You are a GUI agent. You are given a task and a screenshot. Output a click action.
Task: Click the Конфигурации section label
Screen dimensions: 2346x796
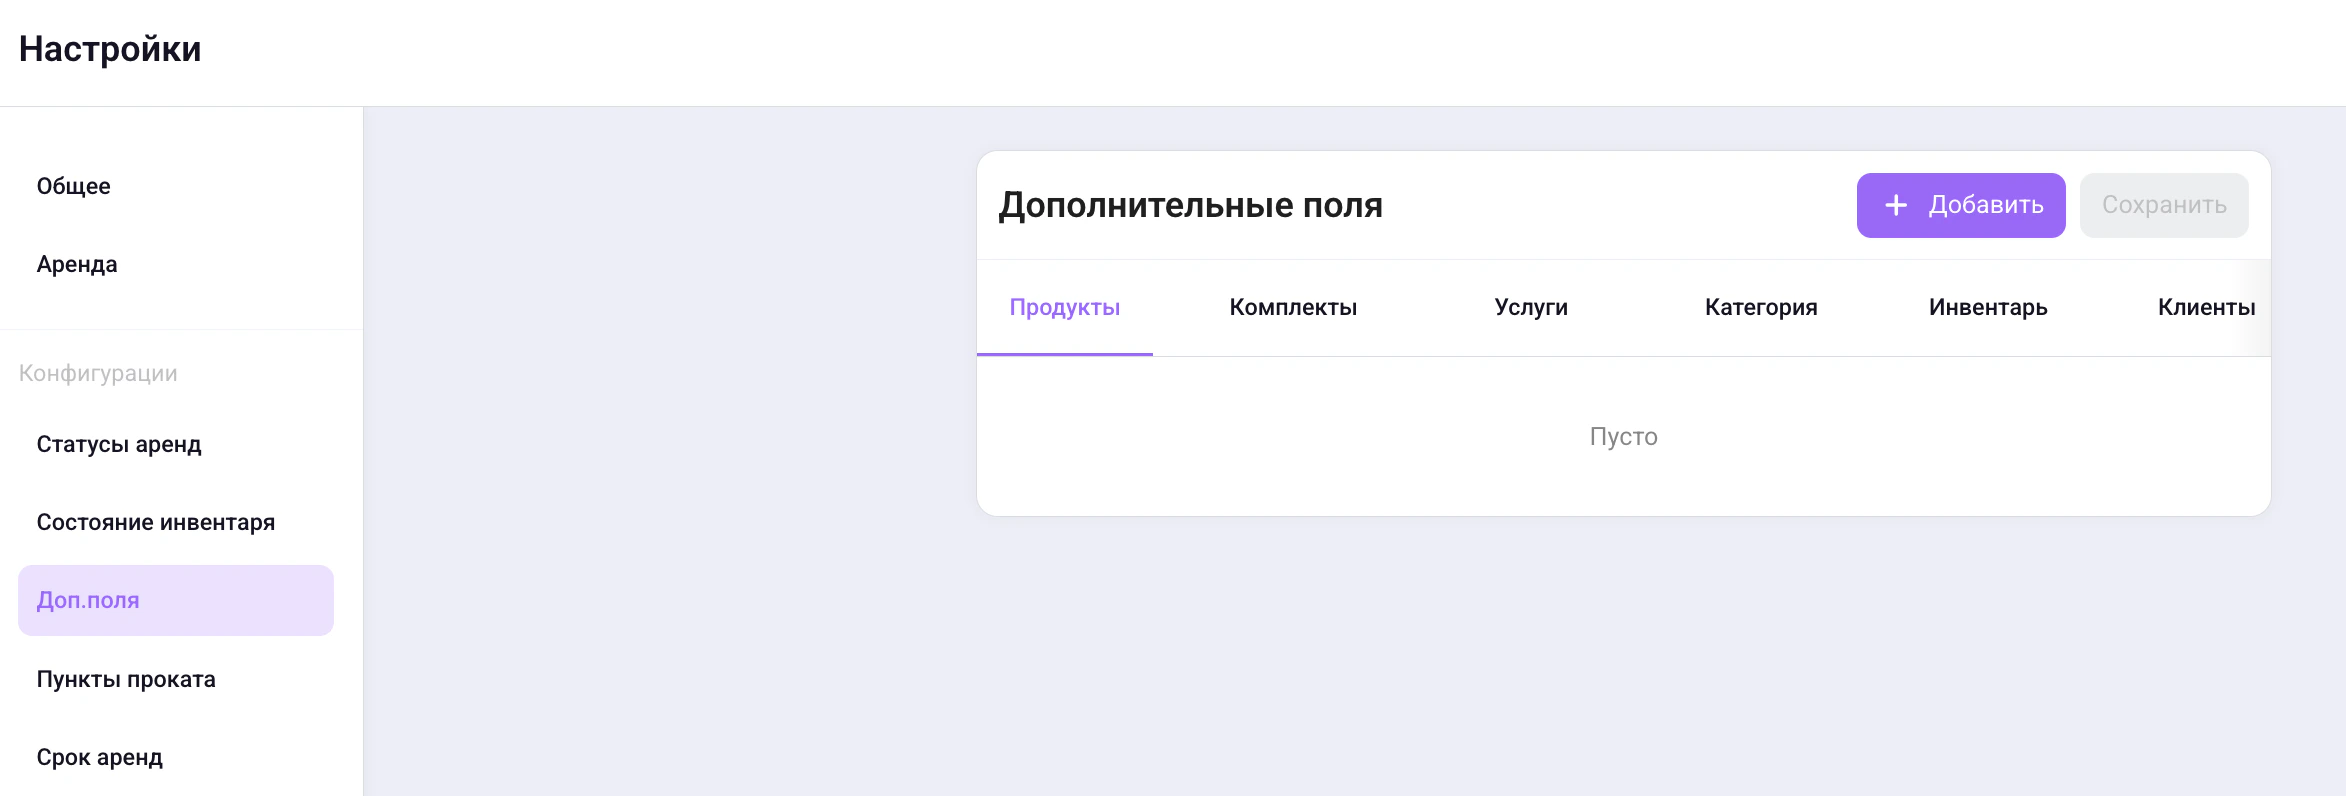tap(97, 372)
